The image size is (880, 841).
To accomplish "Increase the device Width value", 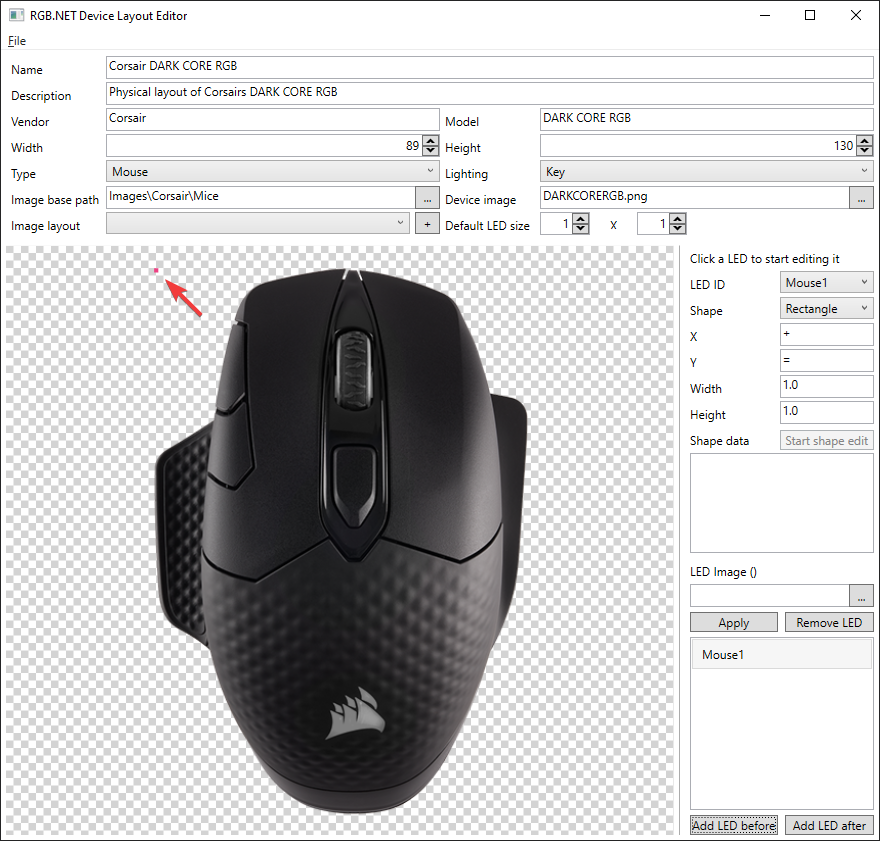I will pos(430,141).
